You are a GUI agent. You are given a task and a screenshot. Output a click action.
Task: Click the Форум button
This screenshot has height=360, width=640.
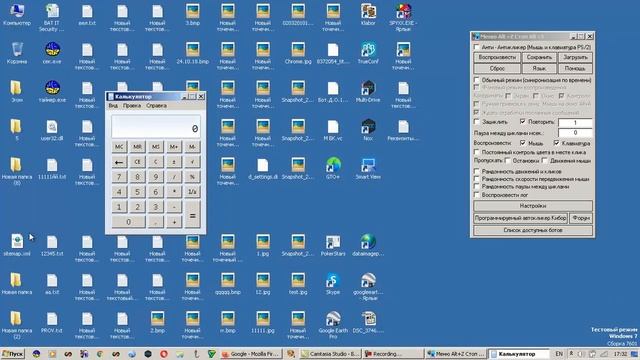tap(581, 218)
